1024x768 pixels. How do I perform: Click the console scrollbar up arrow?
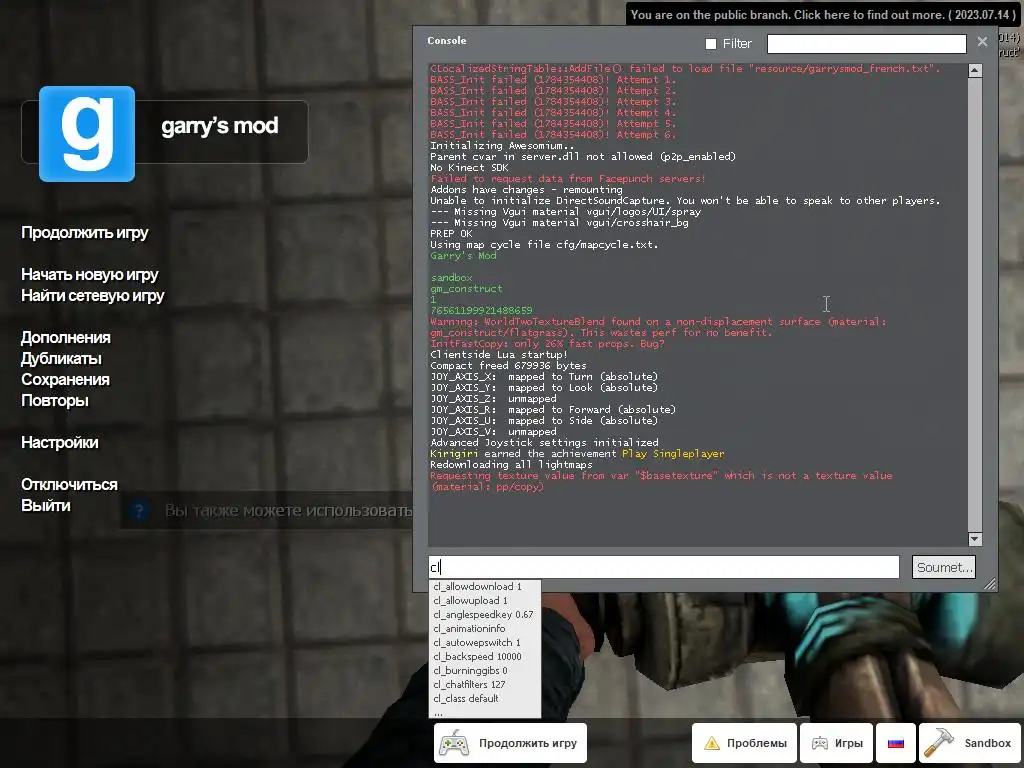tap(975, 71)
